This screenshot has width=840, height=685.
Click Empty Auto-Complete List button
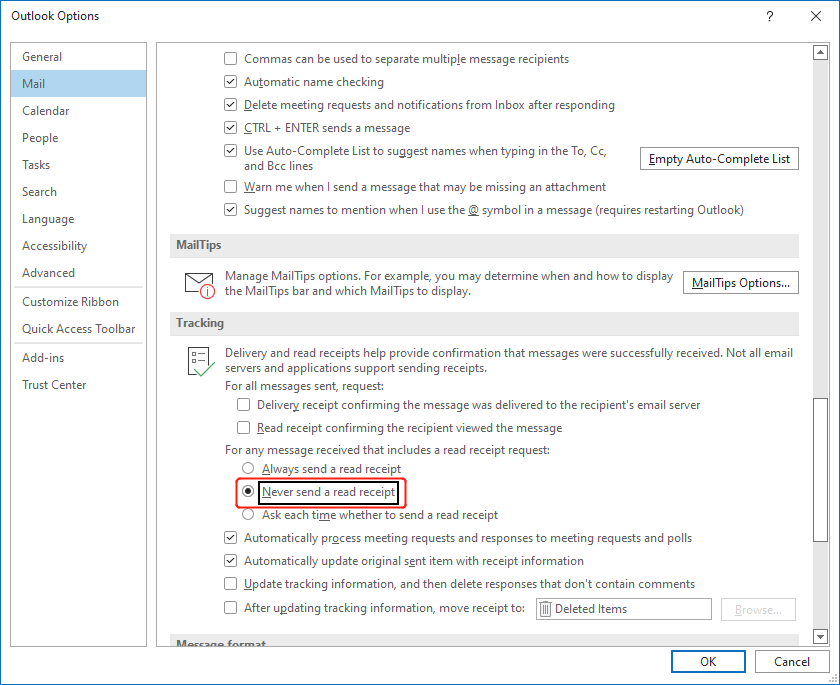(x=719, y=159)
